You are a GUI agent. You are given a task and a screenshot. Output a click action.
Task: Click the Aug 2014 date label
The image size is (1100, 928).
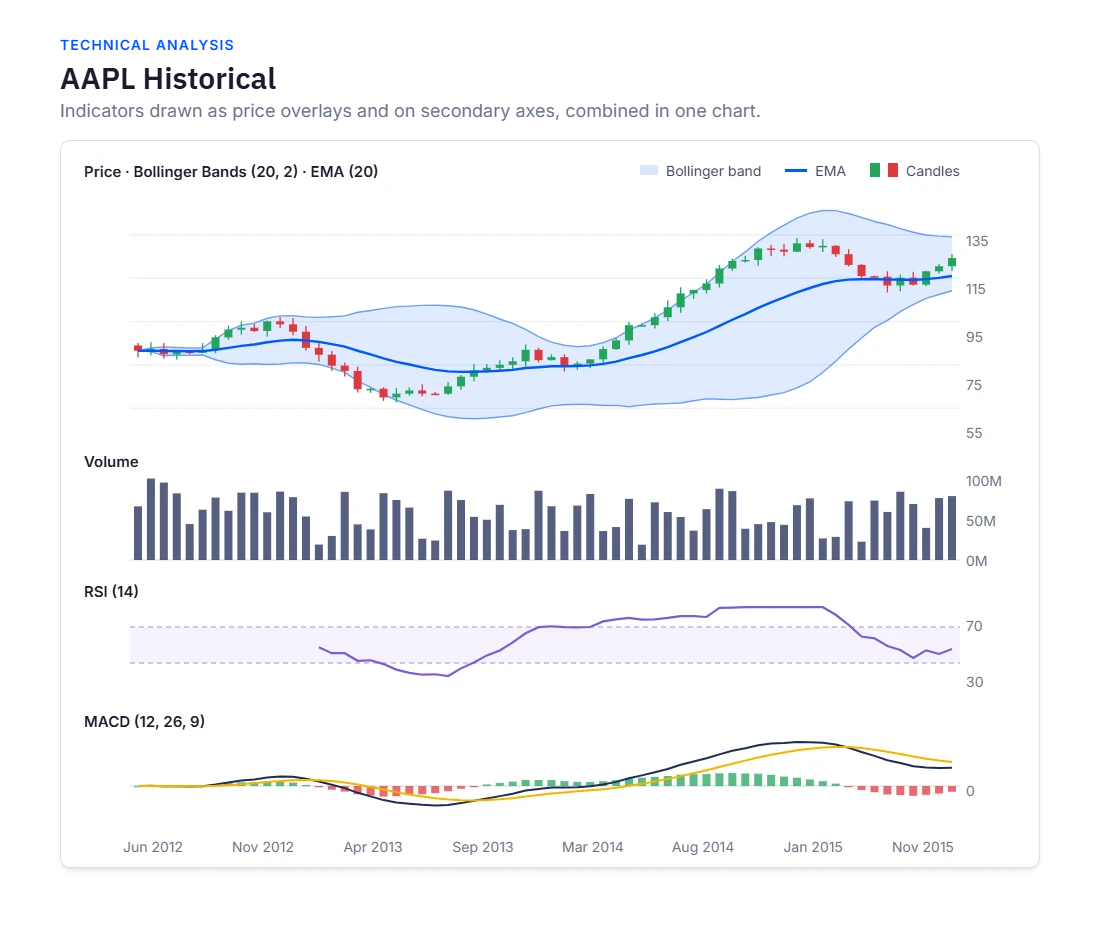click(702, 847)
